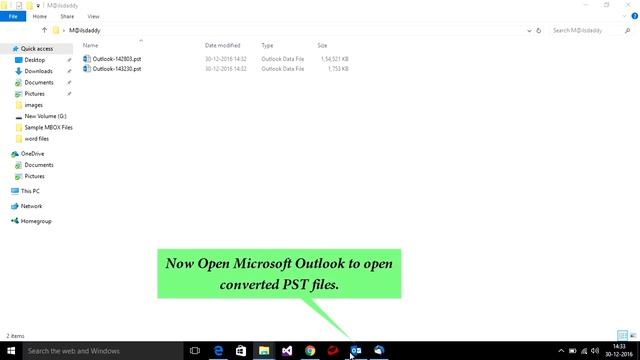The width and height of the screenshot is (640, 360).
Task: Open Sample MBOX Files folder
Action: (x=48, y=127)
